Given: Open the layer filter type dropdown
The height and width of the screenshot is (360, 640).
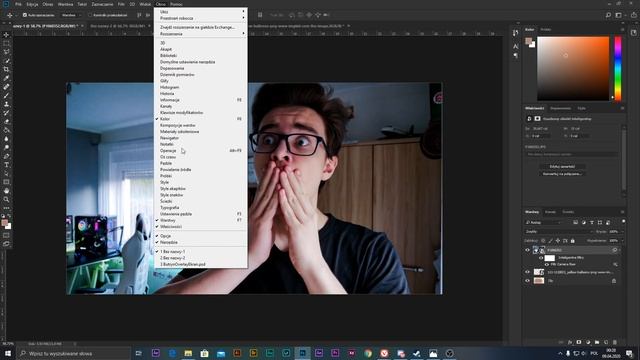Looking at the screenshot, I should (x=543, y=222).
